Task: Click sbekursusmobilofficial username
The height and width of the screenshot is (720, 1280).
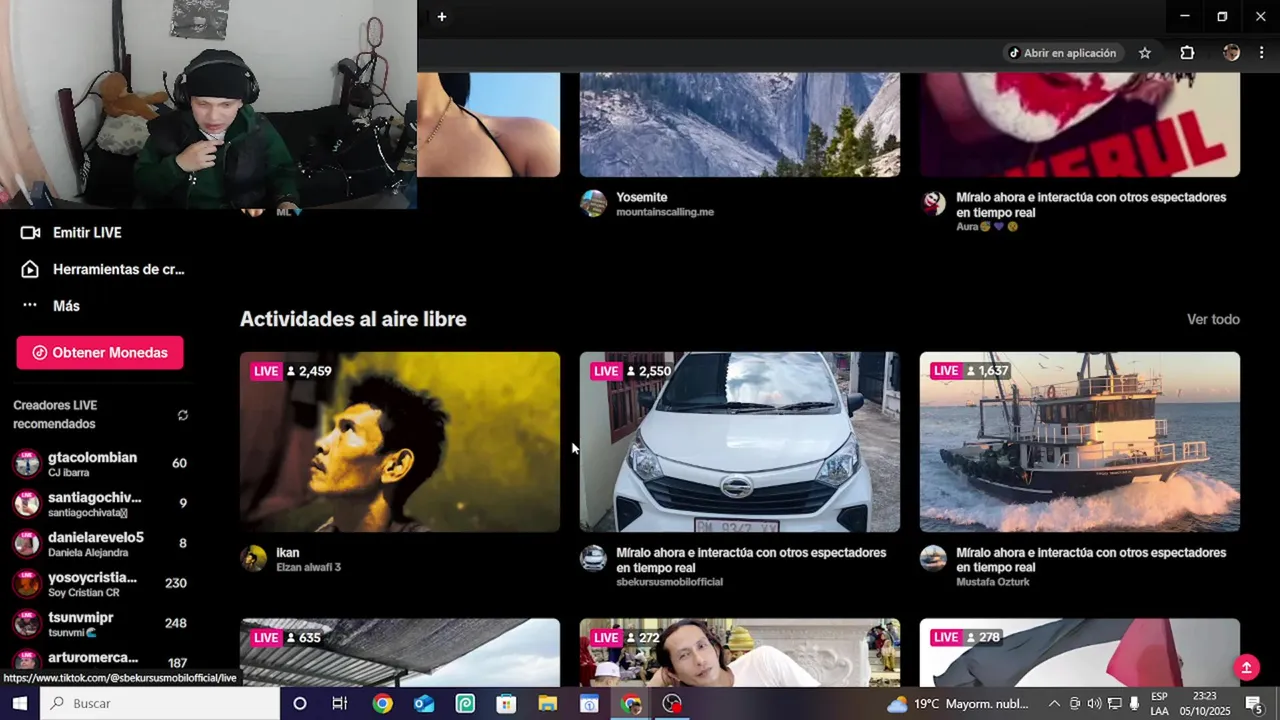Action: (x=669, y=582)
